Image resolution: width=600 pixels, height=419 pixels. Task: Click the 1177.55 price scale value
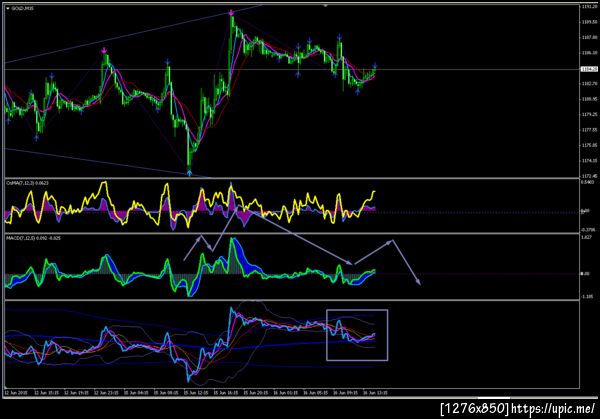point(589,130)
